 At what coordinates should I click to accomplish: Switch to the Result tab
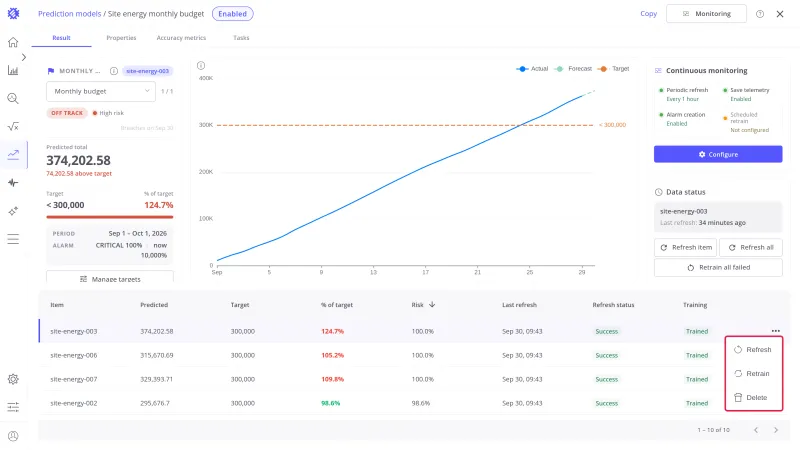pos(61,38)
